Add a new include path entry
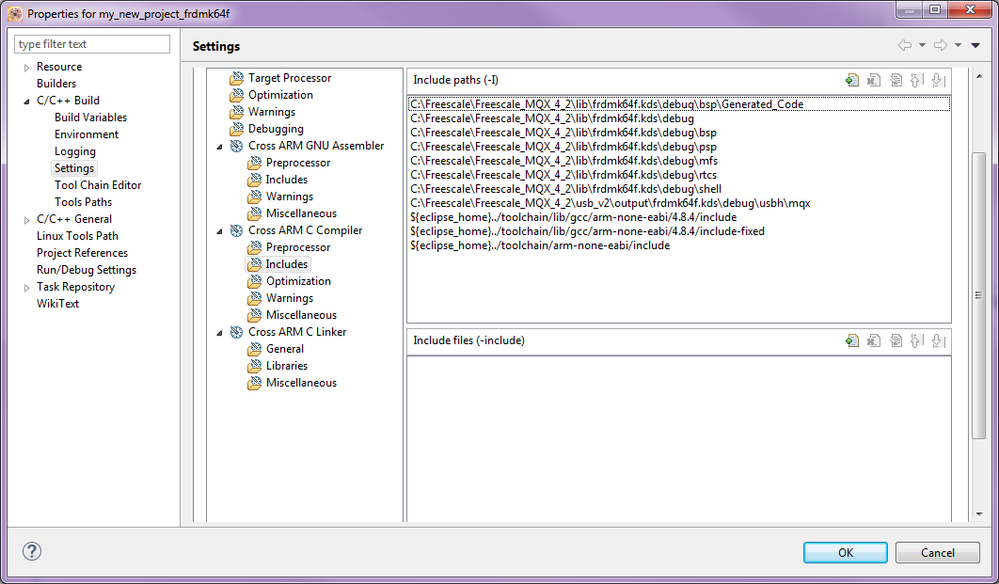The width and height of the screenshot is (999, 584). coord(852,80)
